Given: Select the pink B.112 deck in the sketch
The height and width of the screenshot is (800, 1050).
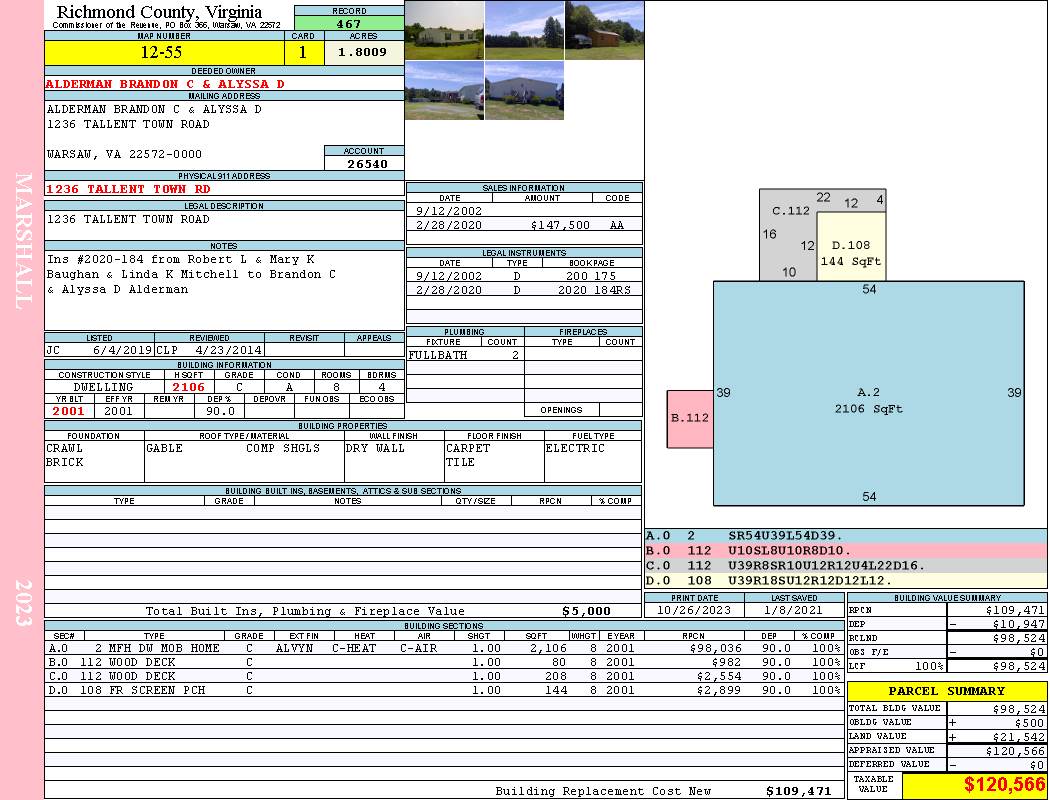Looking at the screenshot, I should (x=690, y=418).
